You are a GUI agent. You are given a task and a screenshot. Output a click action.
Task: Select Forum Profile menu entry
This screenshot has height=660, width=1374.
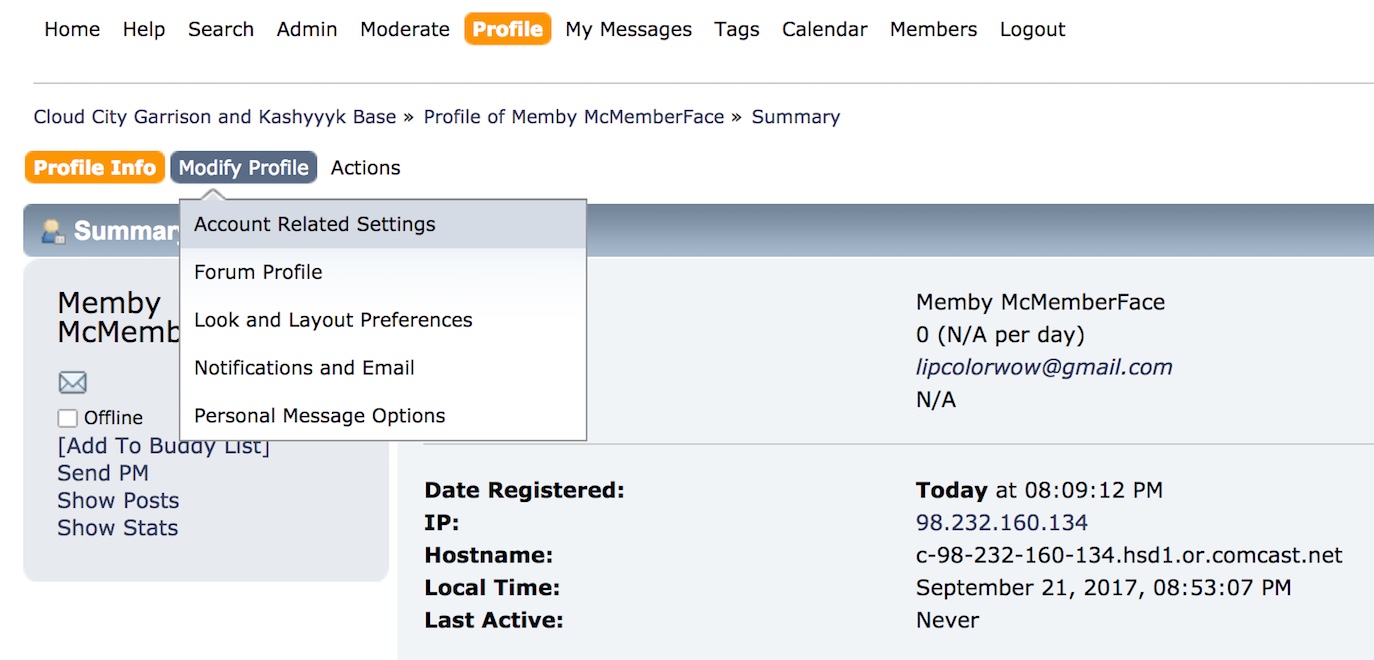pos(258,272)
